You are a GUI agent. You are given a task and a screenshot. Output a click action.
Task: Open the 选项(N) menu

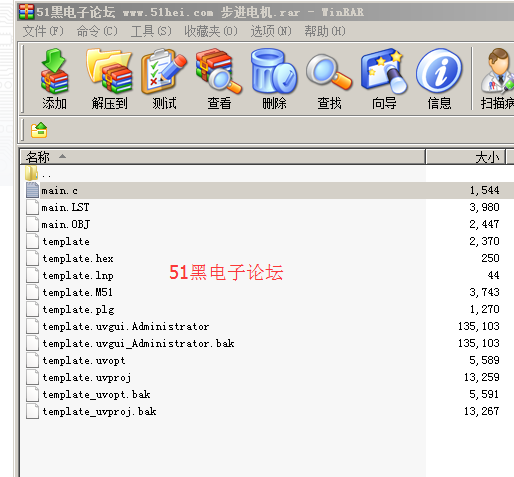click(x=271, y=31)
